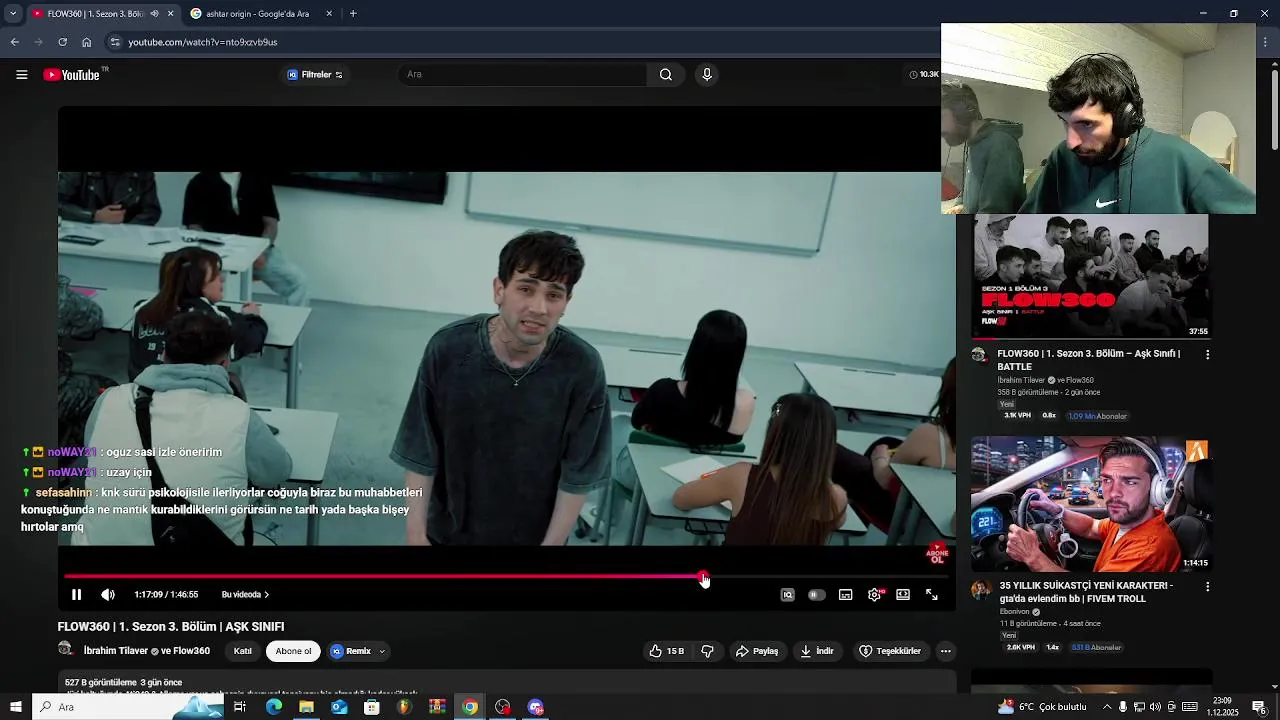The height and width of the screenshot is (720, 1280).
Task: Open the Flow360 channel link
Action: pyautogui.click(x=191, y=651)
